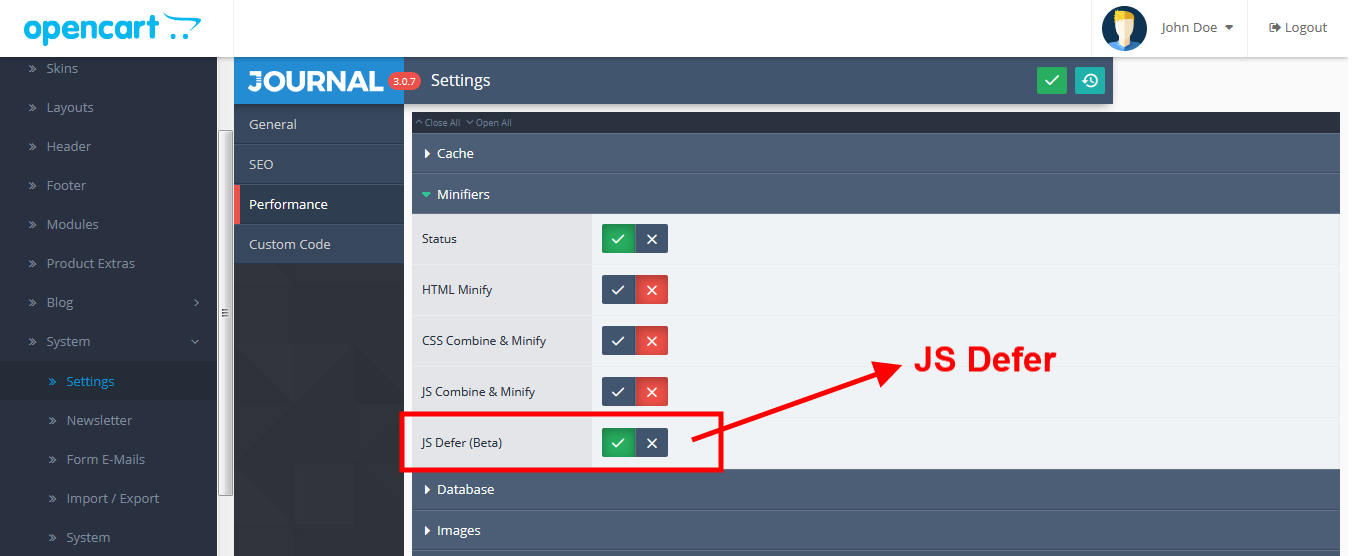This screenshot has height=556, width=1361.
Task: Select the Performance settings tab
Action: pyautogui.click(x=319, y=204)
